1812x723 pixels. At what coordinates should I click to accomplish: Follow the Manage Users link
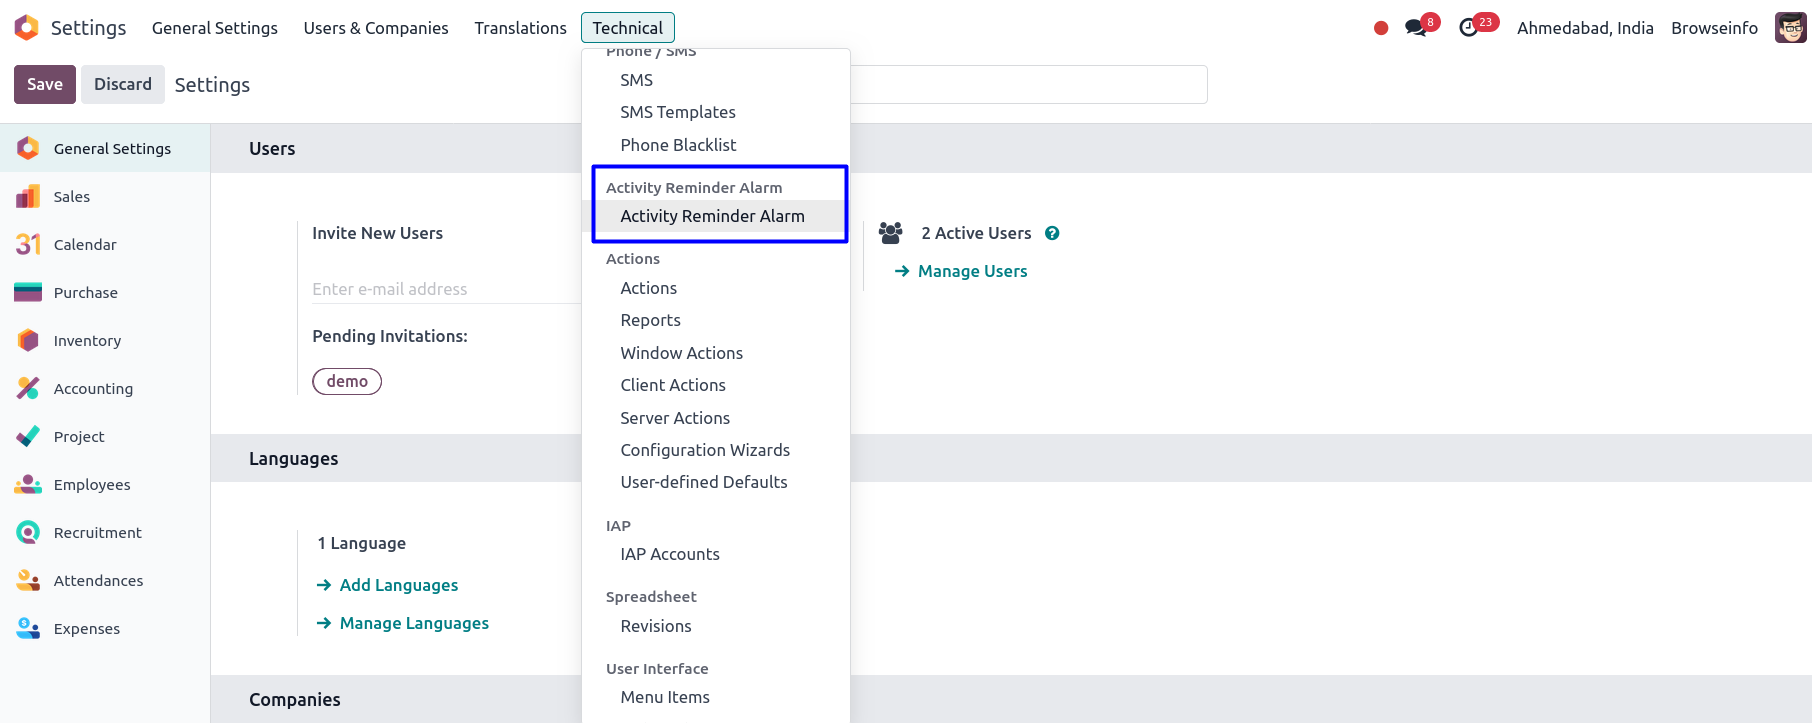pos(972,271)
